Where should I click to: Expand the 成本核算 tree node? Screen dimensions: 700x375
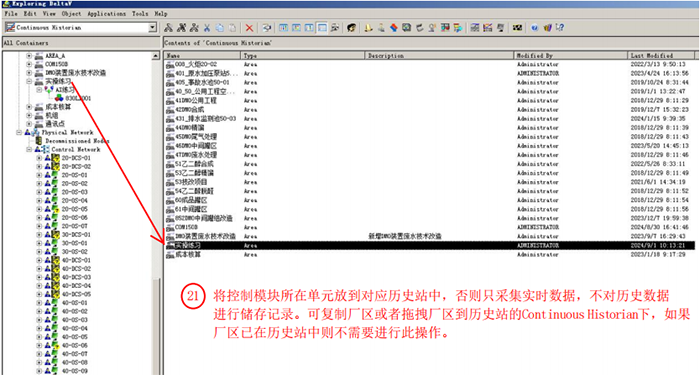(29, 107)
